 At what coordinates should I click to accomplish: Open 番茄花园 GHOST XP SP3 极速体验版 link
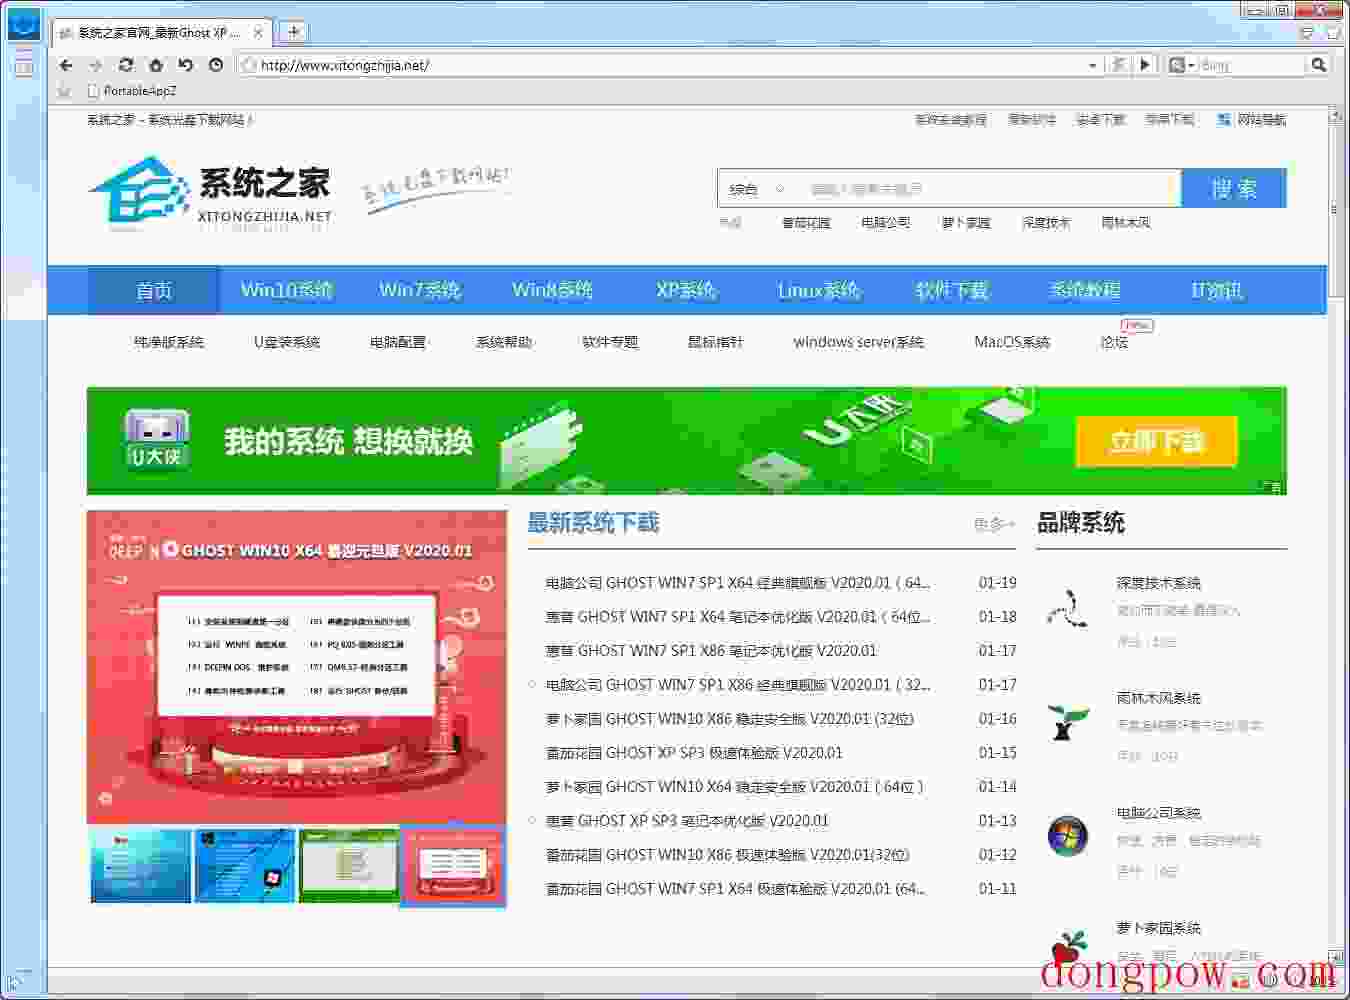[x=694, y=752]
